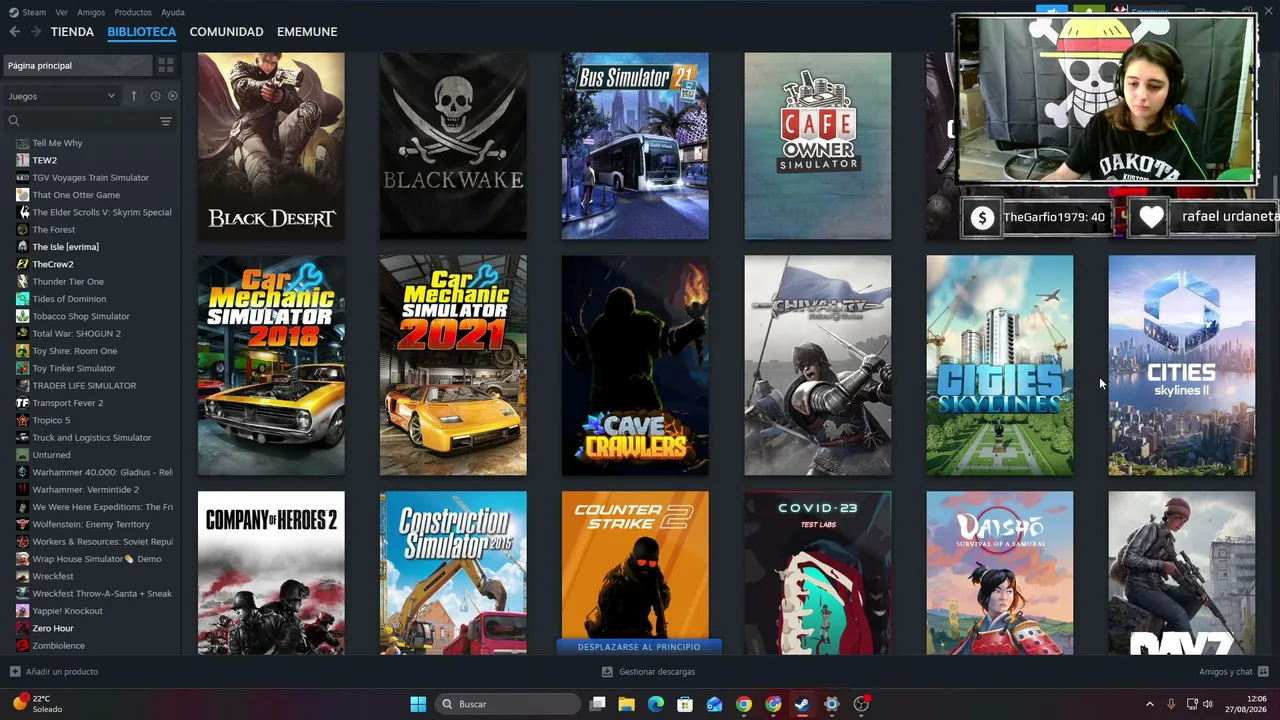Select the Friends and chat icon
The width and height of the screenshot is (1280, 720).
tap(1263, 672)
